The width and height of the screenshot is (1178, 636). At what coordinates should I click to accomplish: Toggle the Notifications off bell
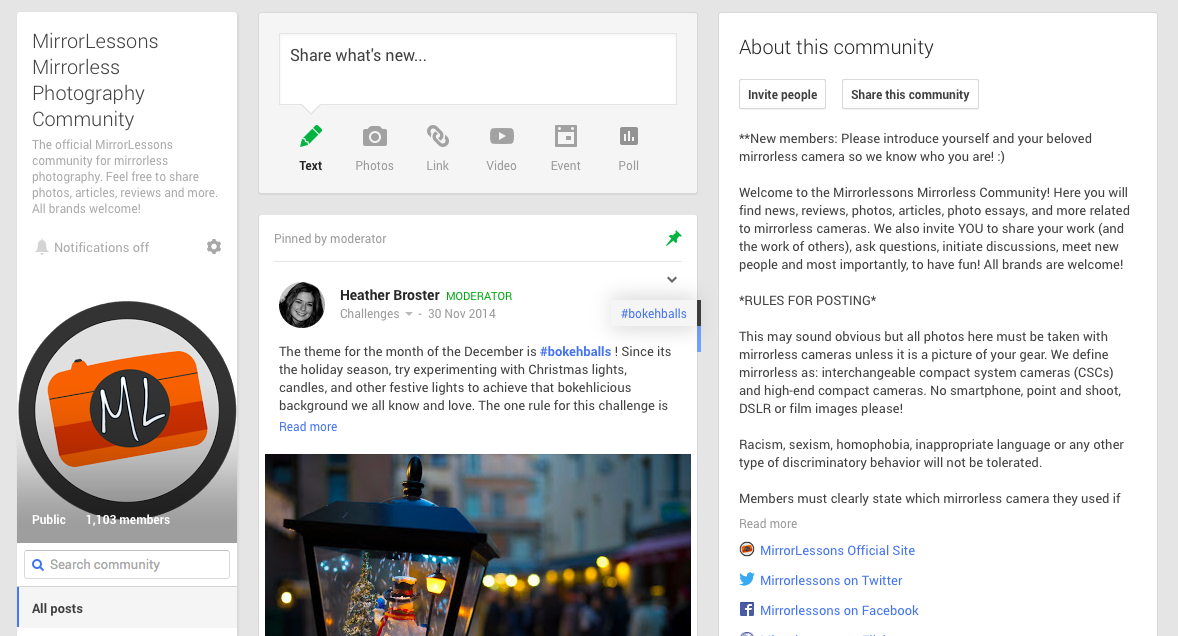(42, 247)
